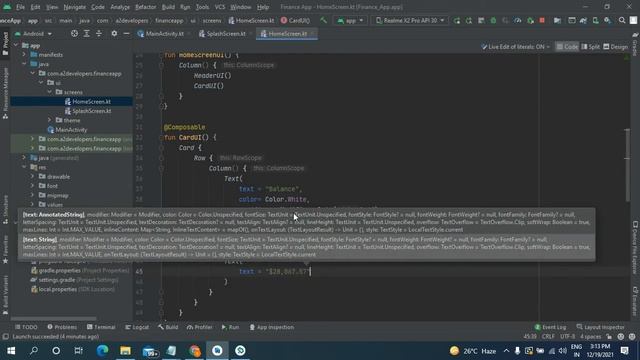Open the Android project view dropdown
The height and width of the screenshot is (360, 640).
click(x=33, y=34)
